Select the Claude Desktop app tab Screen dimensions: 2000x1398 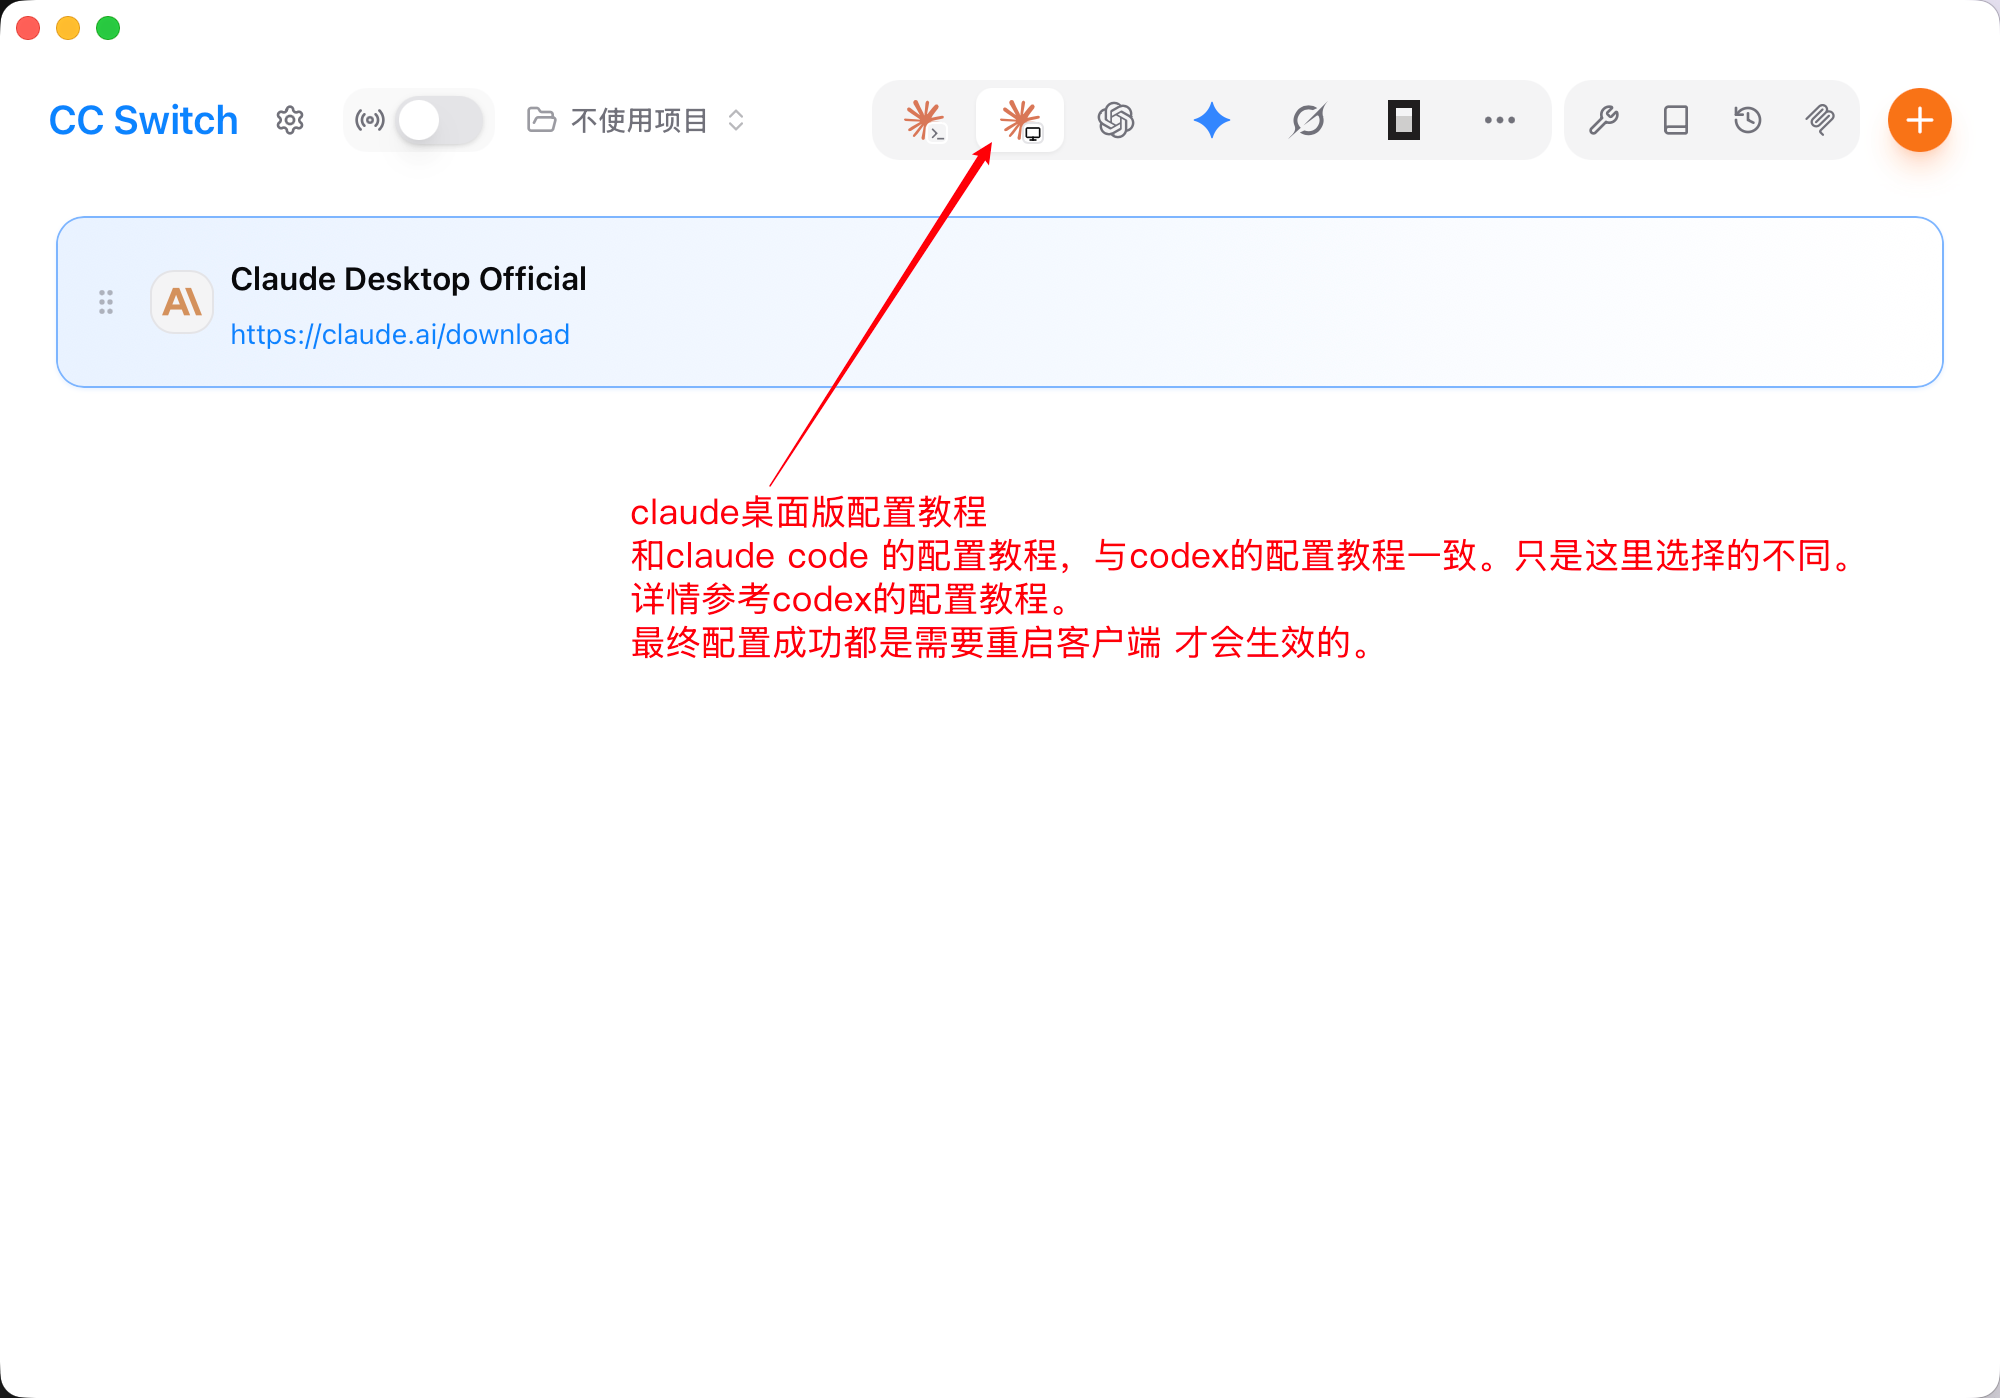[1020, 120]
